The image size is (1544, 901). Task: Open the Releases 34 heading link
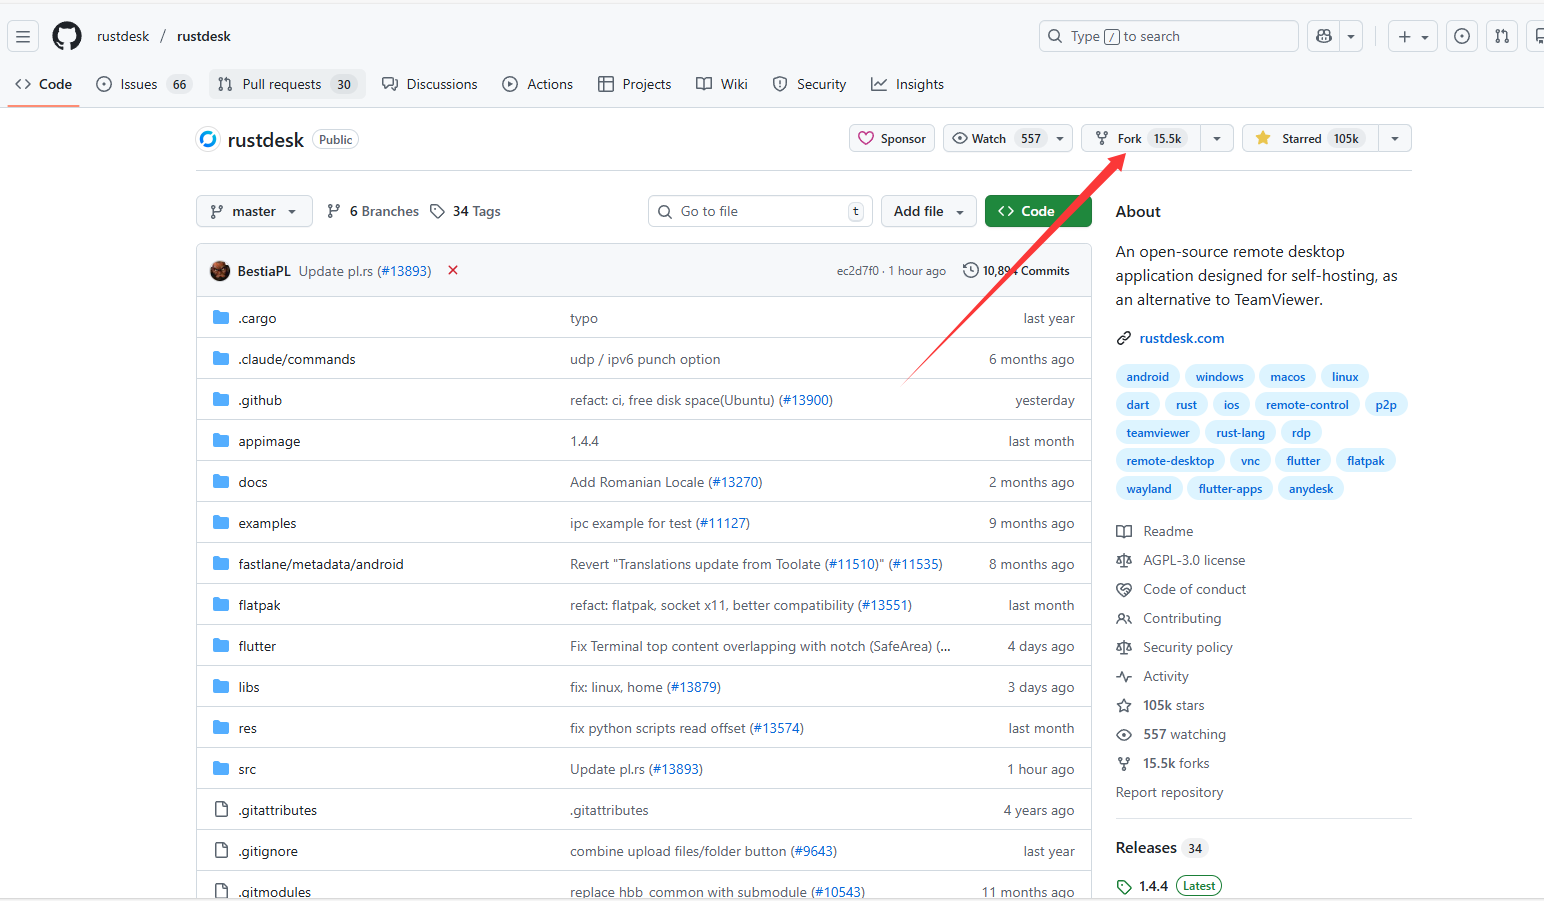point(1161,848)
